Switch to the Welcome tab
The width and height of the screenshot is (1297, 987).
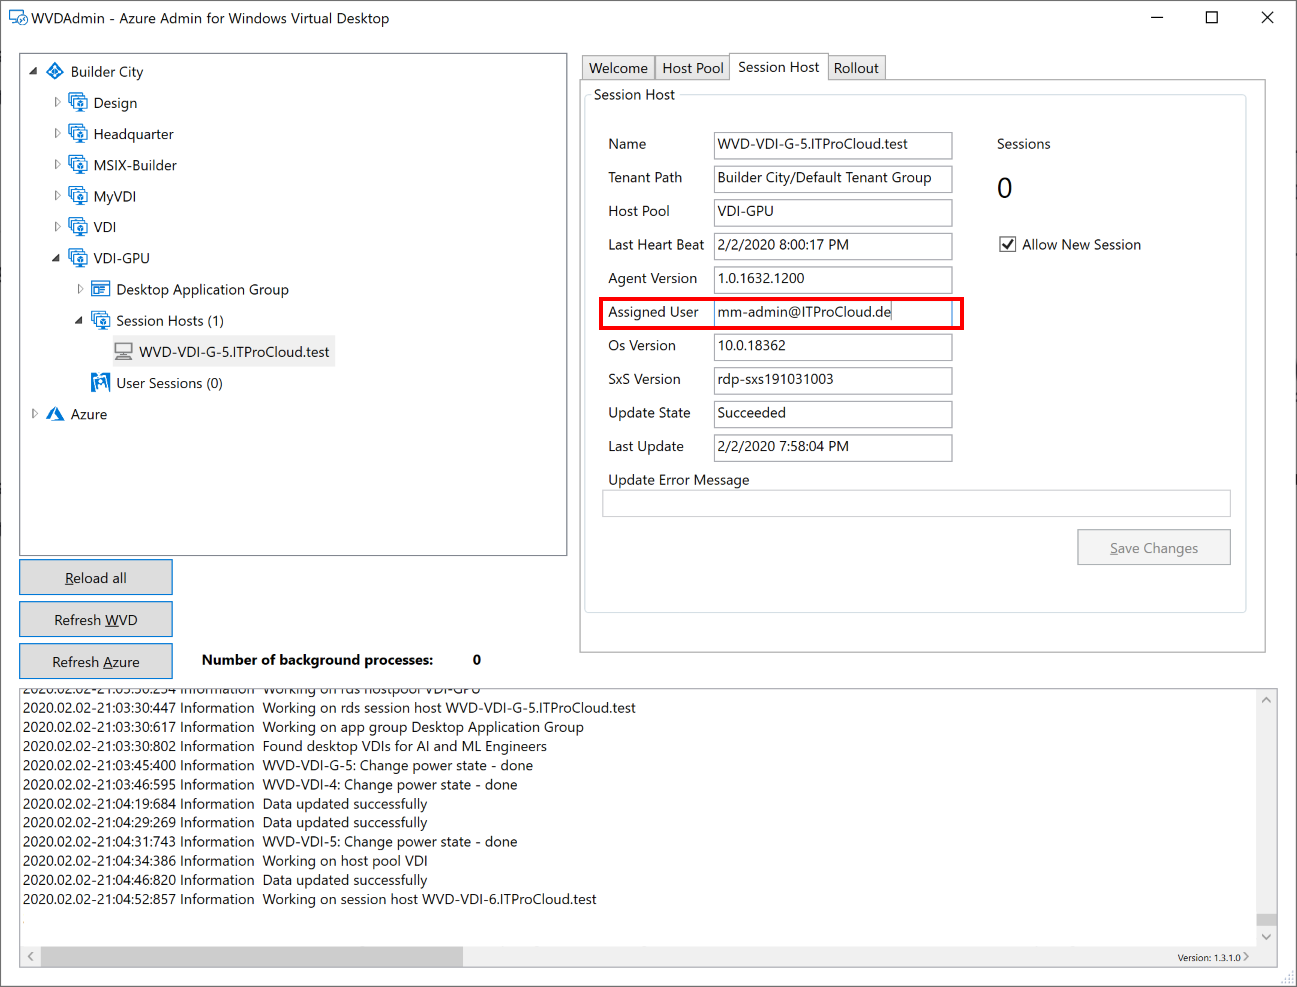[618, 68]
